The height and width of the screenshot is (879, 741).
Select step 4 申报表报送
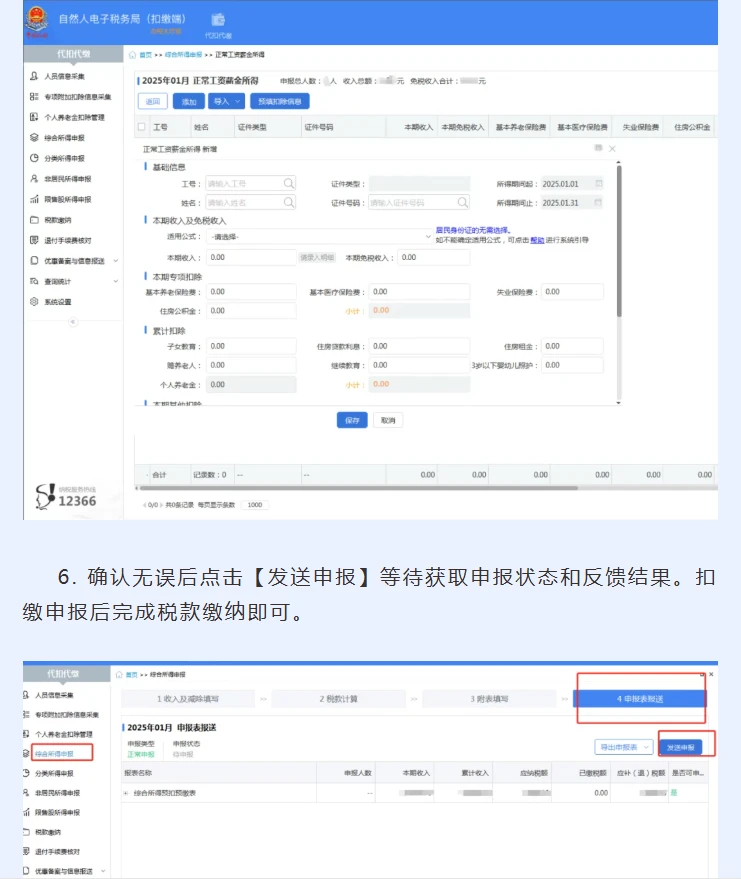click(x=640, y=699)
